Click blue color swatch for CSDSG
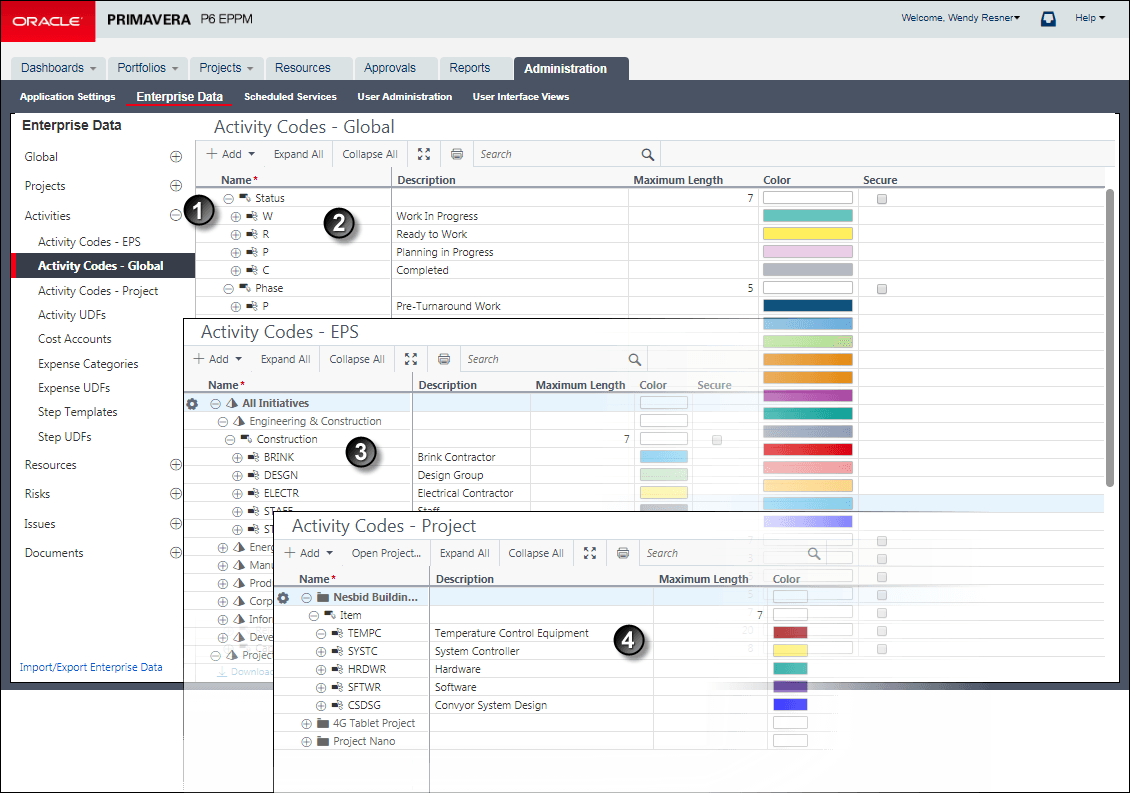 point(791,704)
